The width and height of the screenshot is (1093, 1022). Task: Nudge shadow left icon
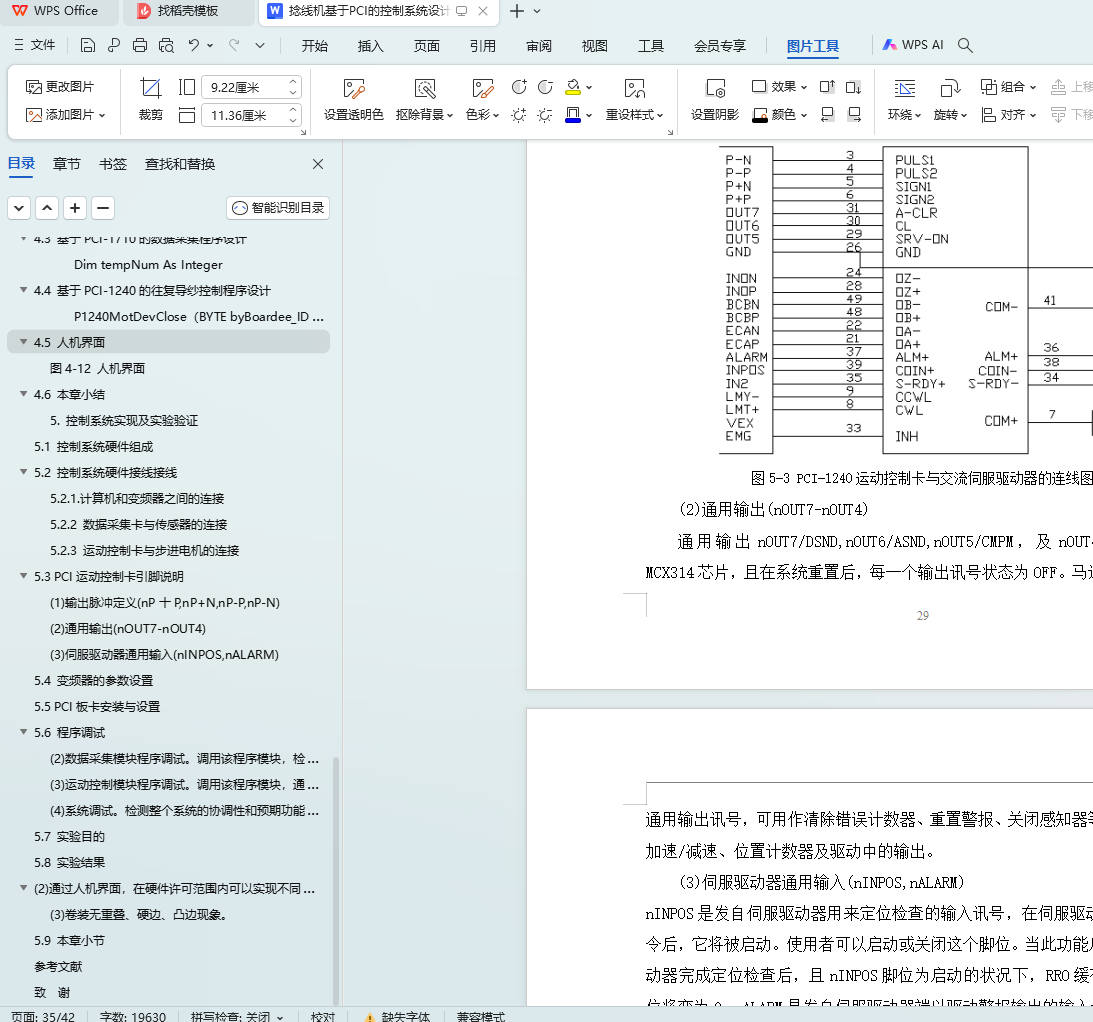(827, 114)
